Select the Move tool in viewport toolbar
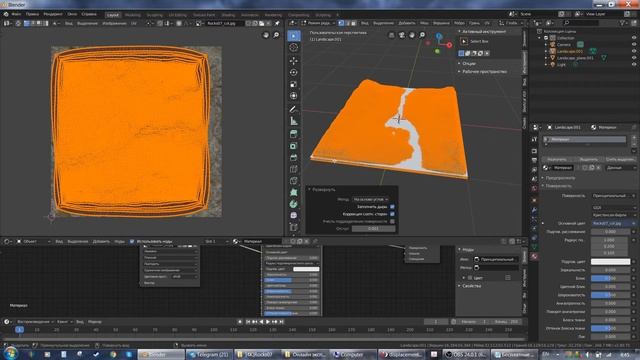This screenshot has width=640, height=360. (293, 60)
